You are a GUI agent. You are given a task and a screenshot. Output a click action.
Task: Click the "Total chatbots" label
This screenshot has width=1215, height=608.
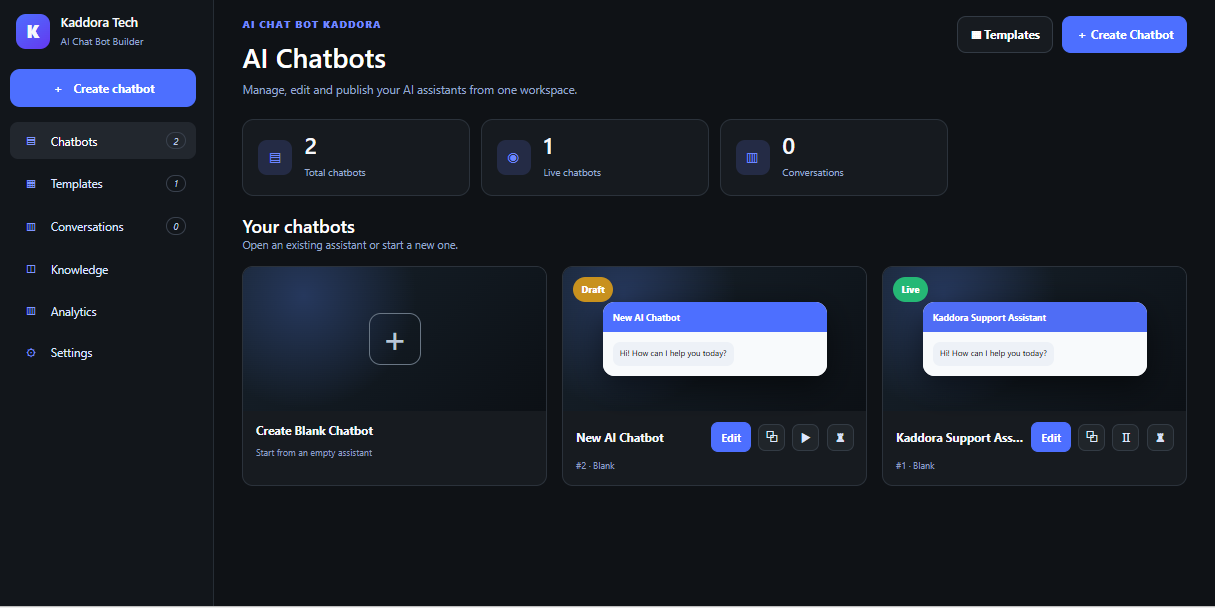coord(335,173)
